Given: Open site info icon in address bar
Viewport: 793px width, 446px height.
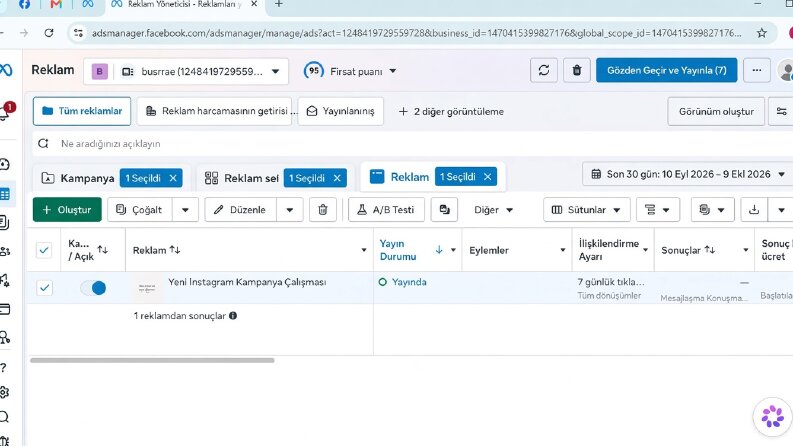Looking at the screenshot, I should tap(78, 33).
